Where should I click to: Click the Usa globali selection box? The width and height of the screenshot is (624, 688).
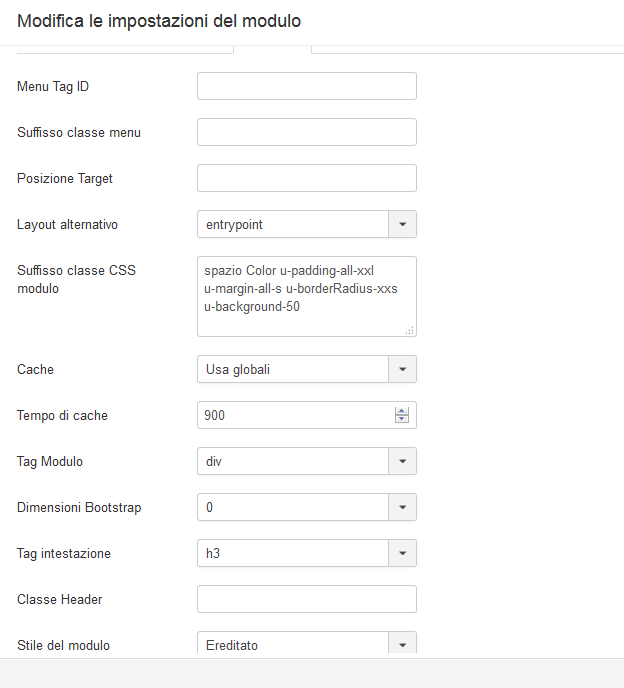pyautogui.click(x=293, y=369)
